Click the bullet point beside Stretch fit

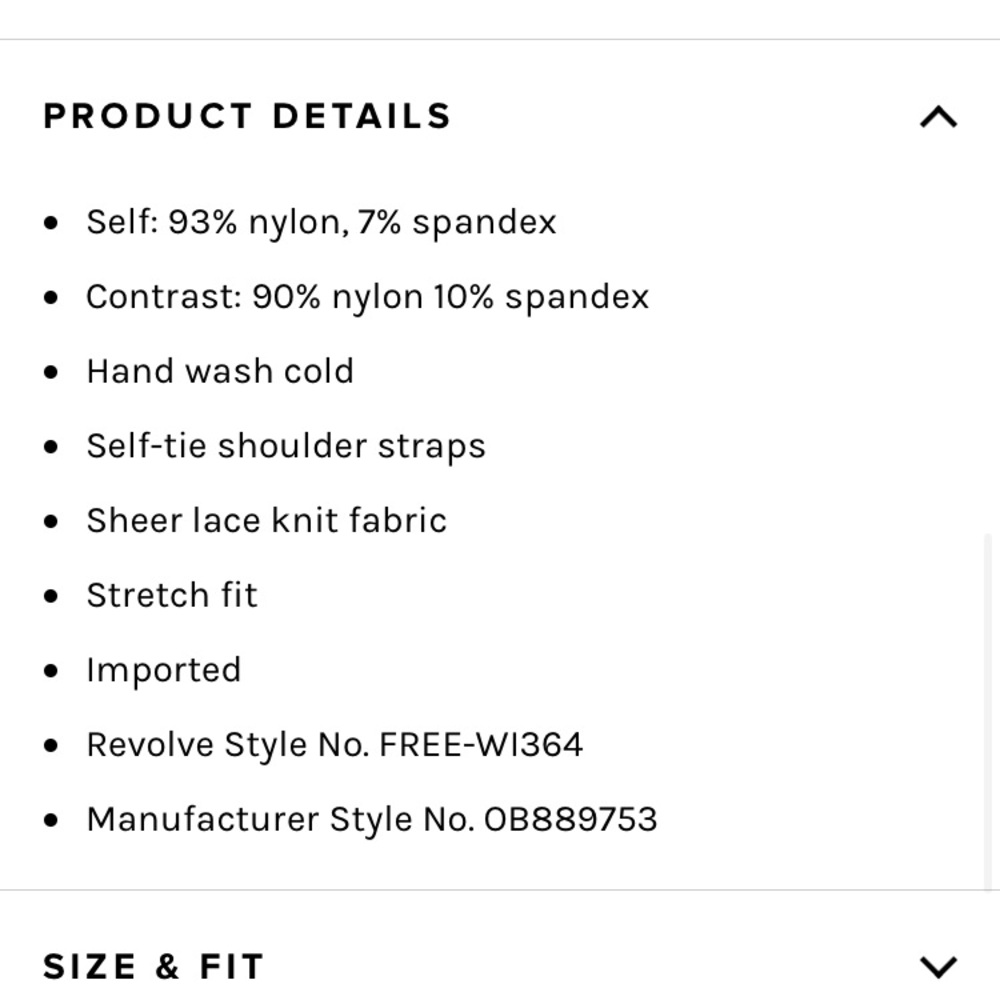point(52,597)
